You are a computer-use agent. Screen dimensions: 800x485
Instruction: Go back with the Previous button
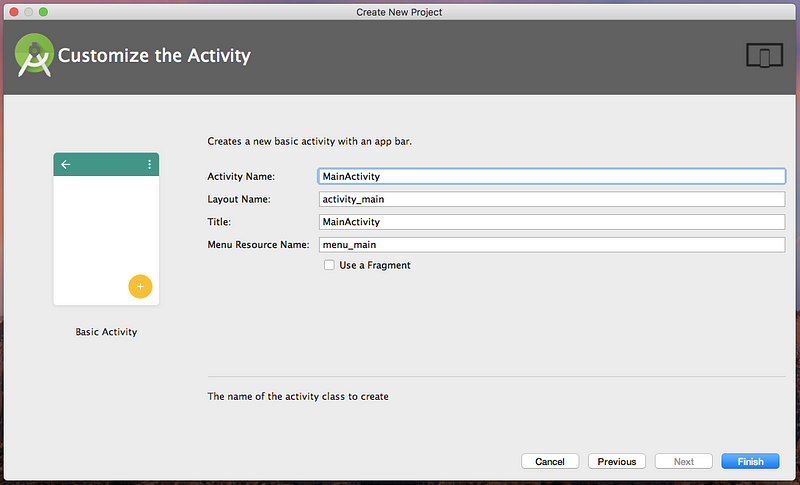[617, 462]
